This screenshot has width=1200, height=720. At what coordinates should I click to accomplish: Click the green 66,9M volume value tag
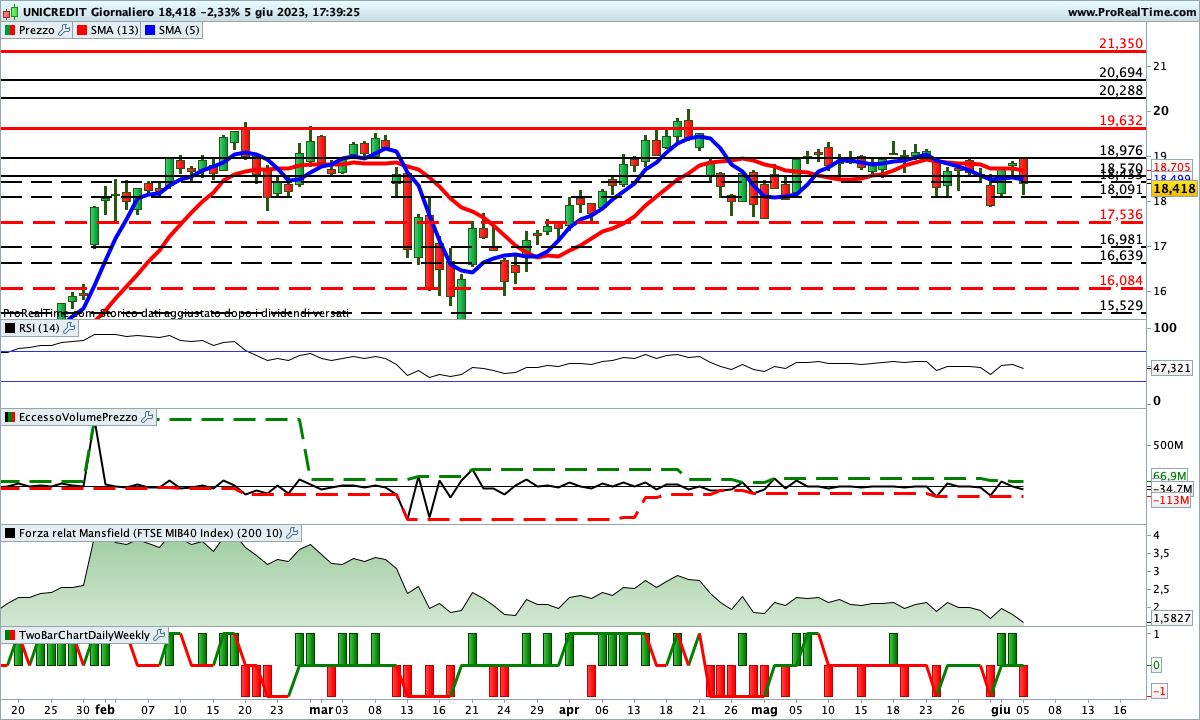coord(1169,476)
